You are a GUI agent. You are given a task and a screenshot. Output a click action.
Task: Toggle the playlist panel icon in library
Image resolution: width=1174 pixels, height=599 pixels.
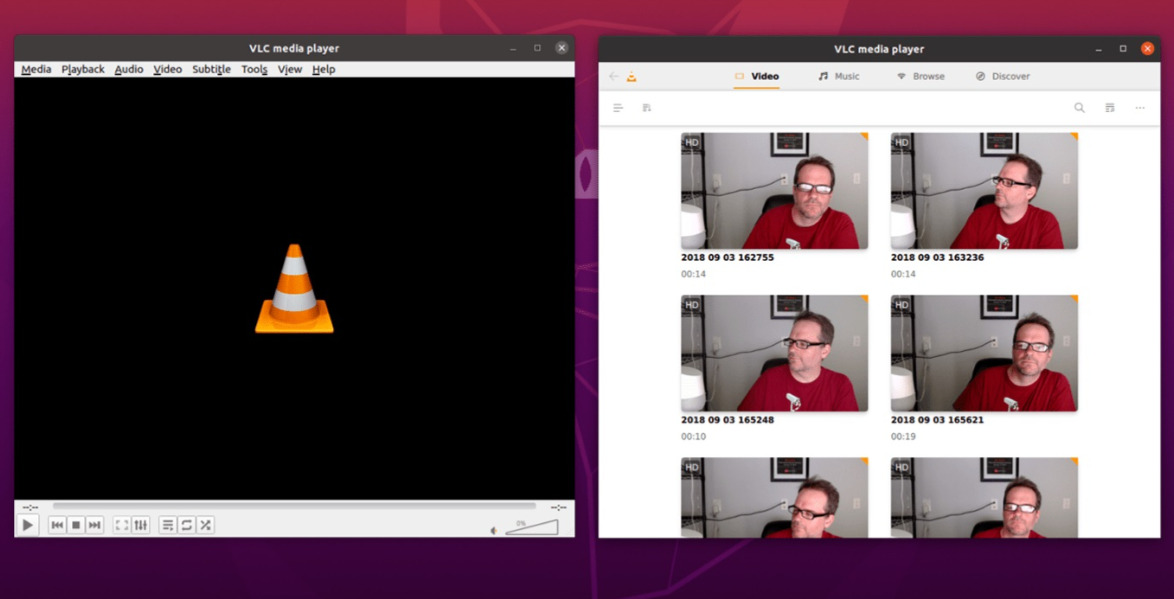pos(1110,108)
